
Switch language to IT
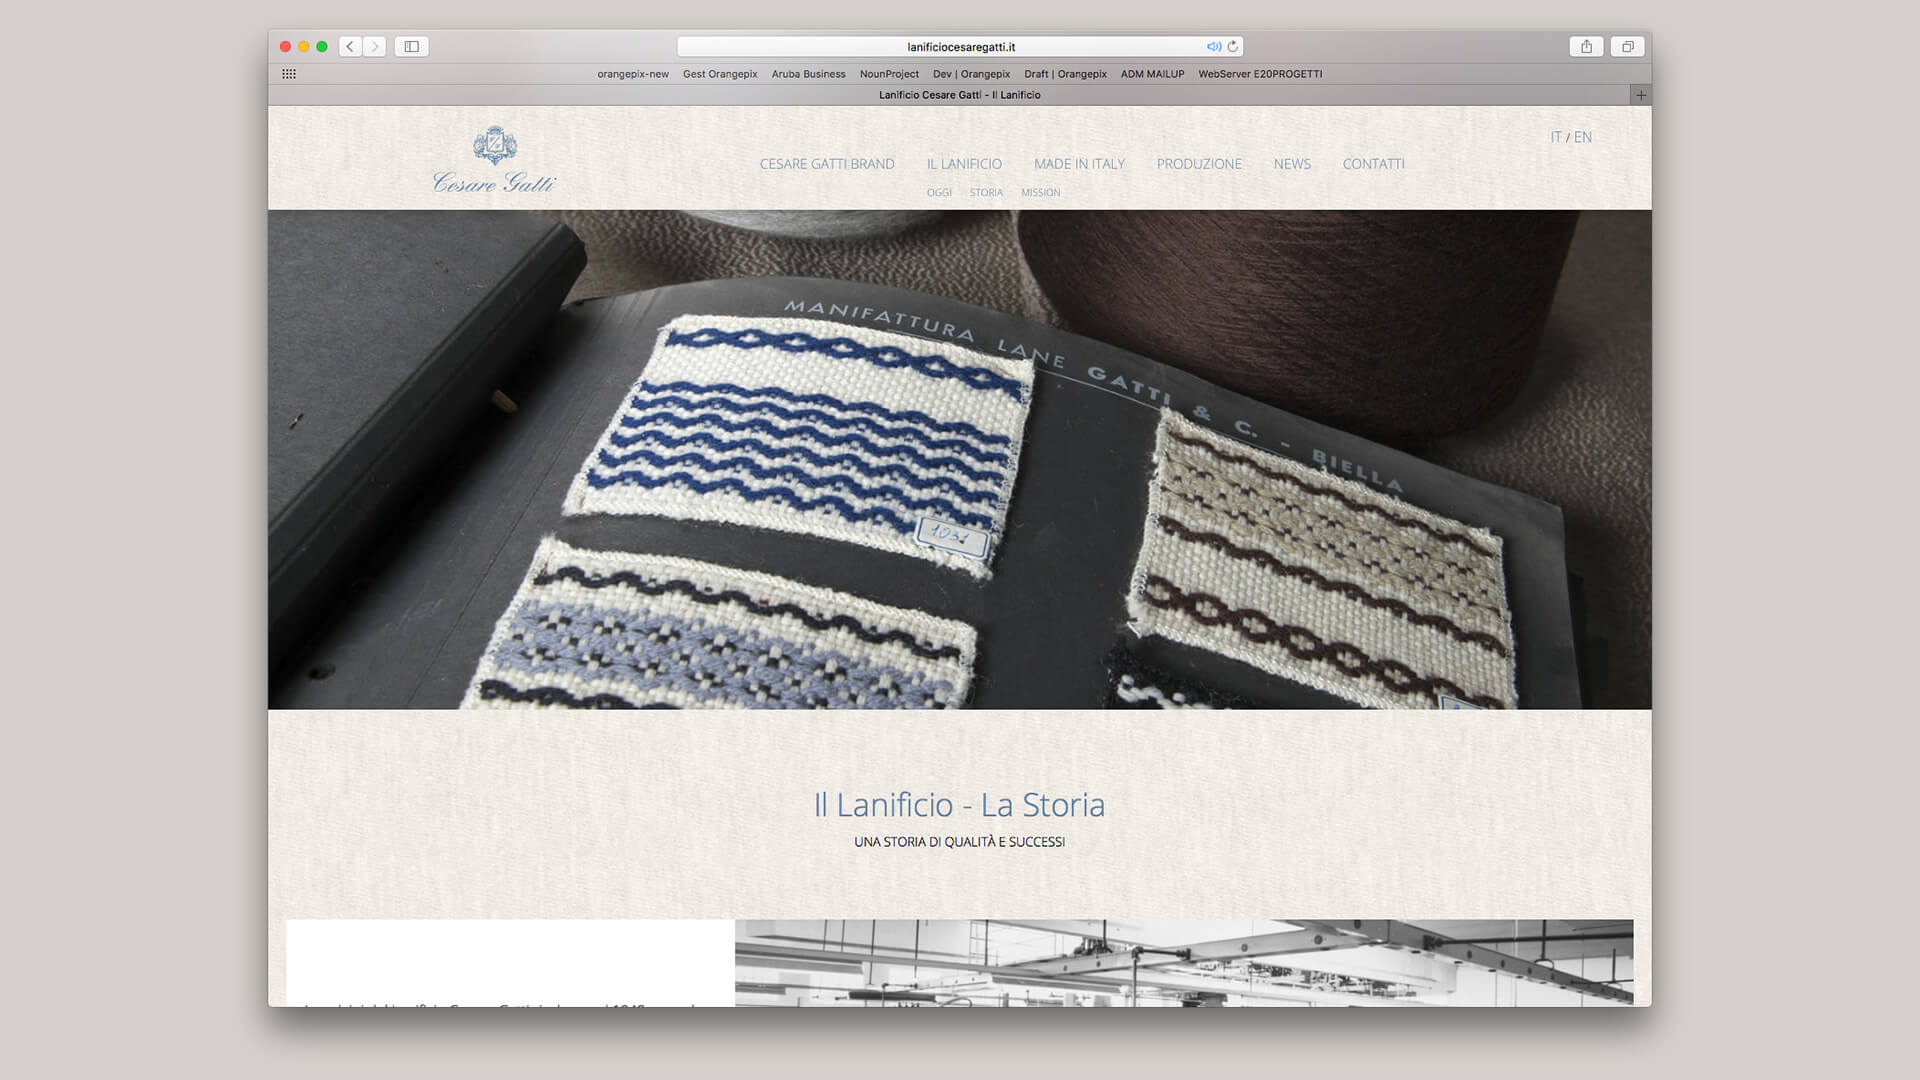(1556, 137)
